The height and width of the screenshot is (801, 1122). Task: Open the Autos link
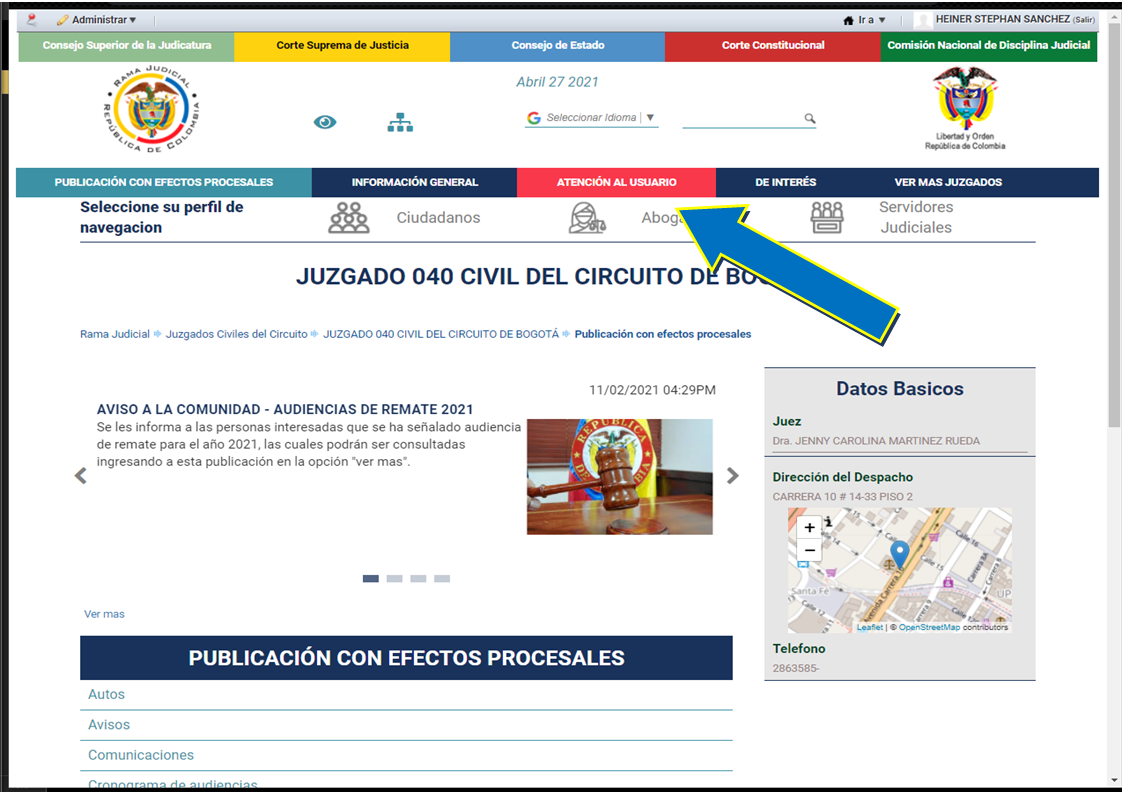(x=106, y=694)
